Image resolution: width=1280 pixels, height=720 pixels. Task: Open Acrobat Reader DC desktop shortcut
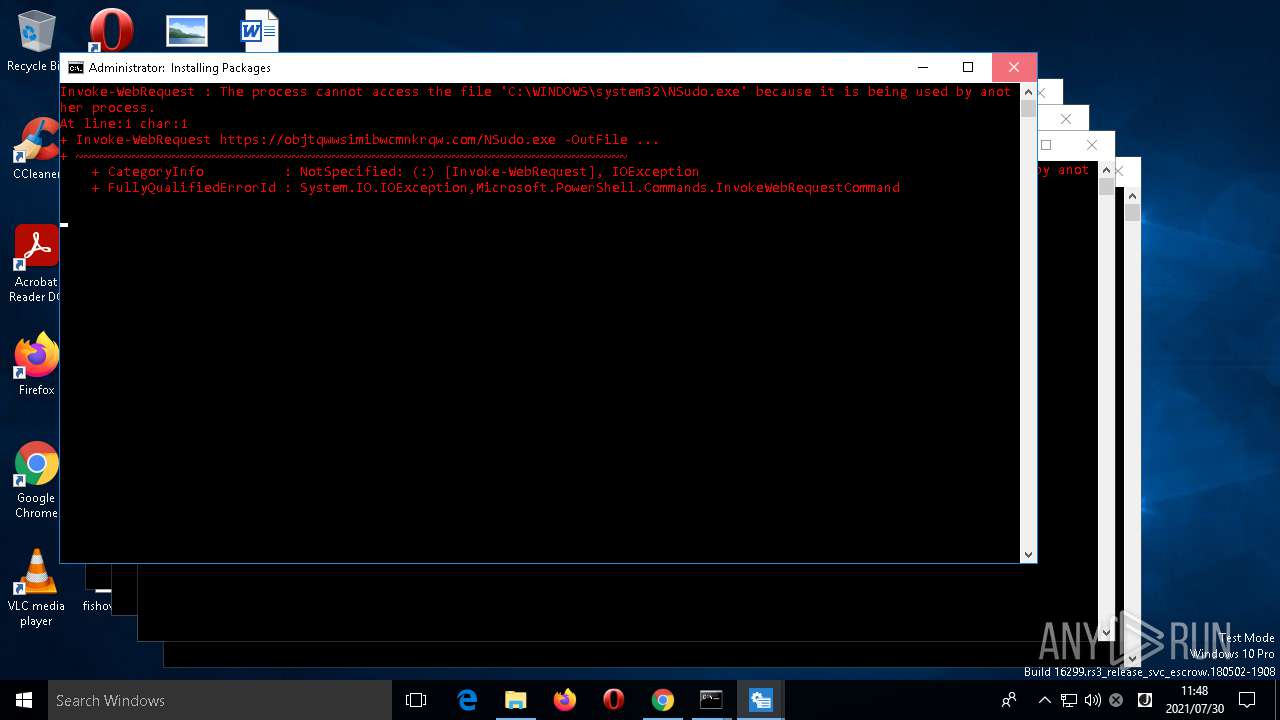(x=36, y=263)
